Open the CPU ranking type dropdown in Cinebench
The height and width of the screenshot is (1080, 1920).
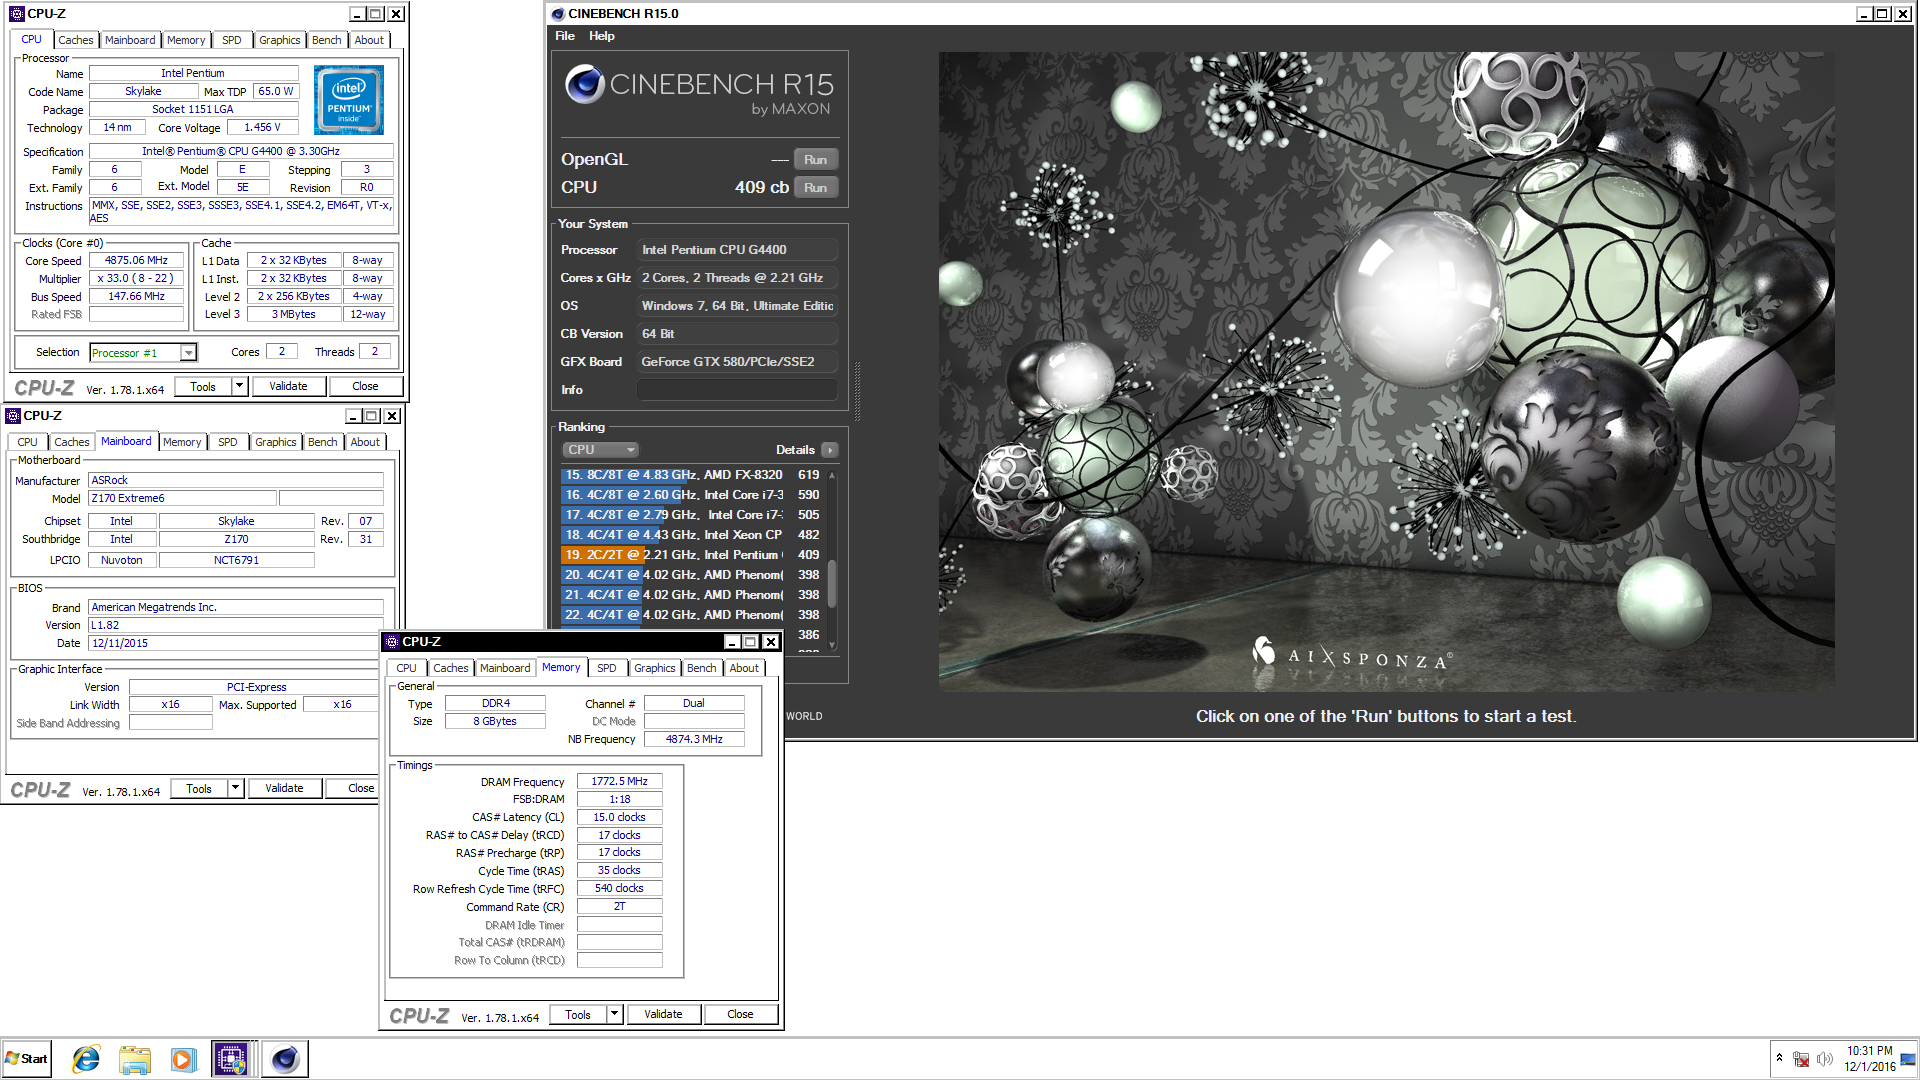click(600, 450)
